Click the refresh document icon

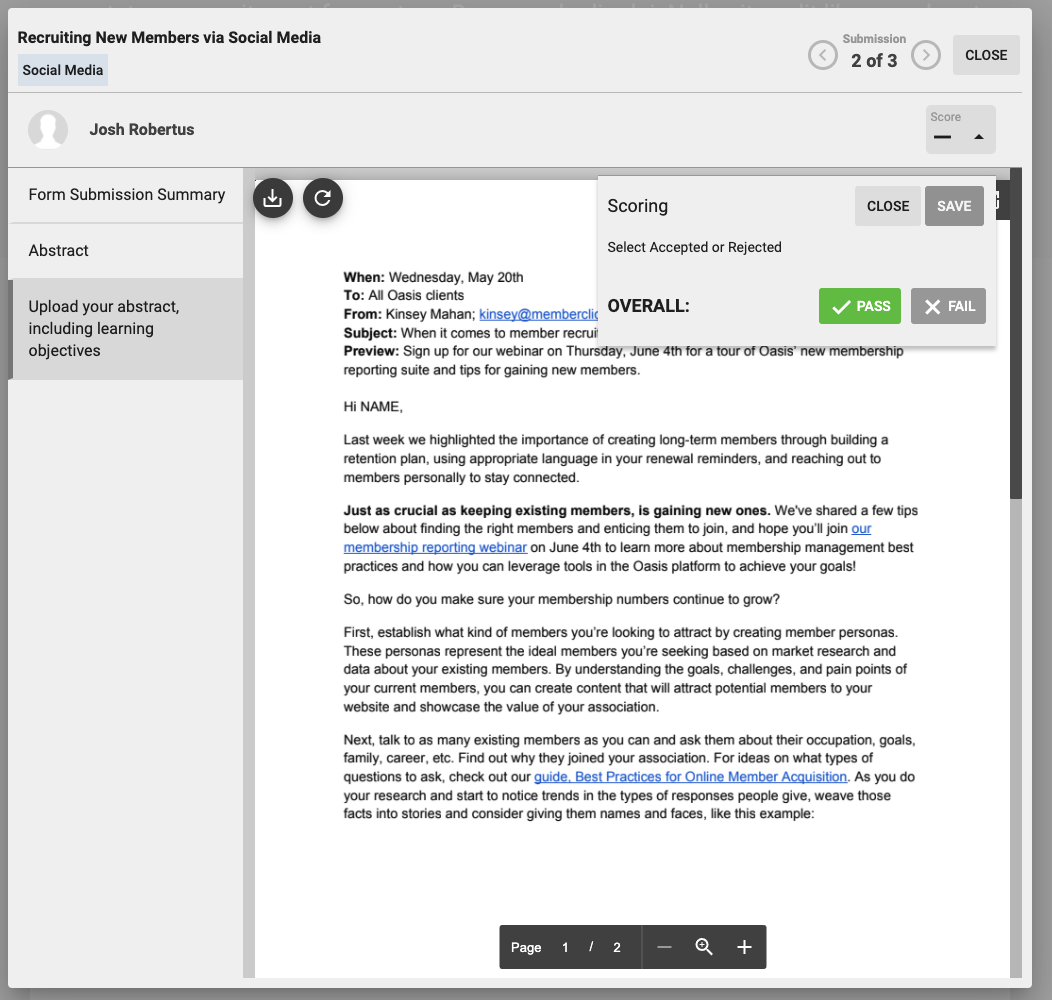coord(323,198)
